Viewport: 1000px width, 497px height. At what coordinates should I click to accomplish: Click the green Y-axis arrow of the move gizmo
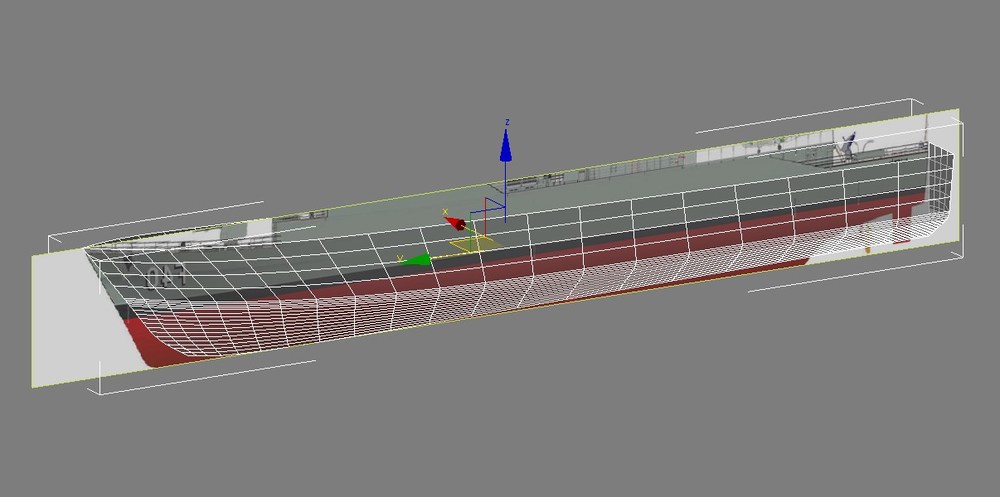pyautogui.click(x=418, y=259)
